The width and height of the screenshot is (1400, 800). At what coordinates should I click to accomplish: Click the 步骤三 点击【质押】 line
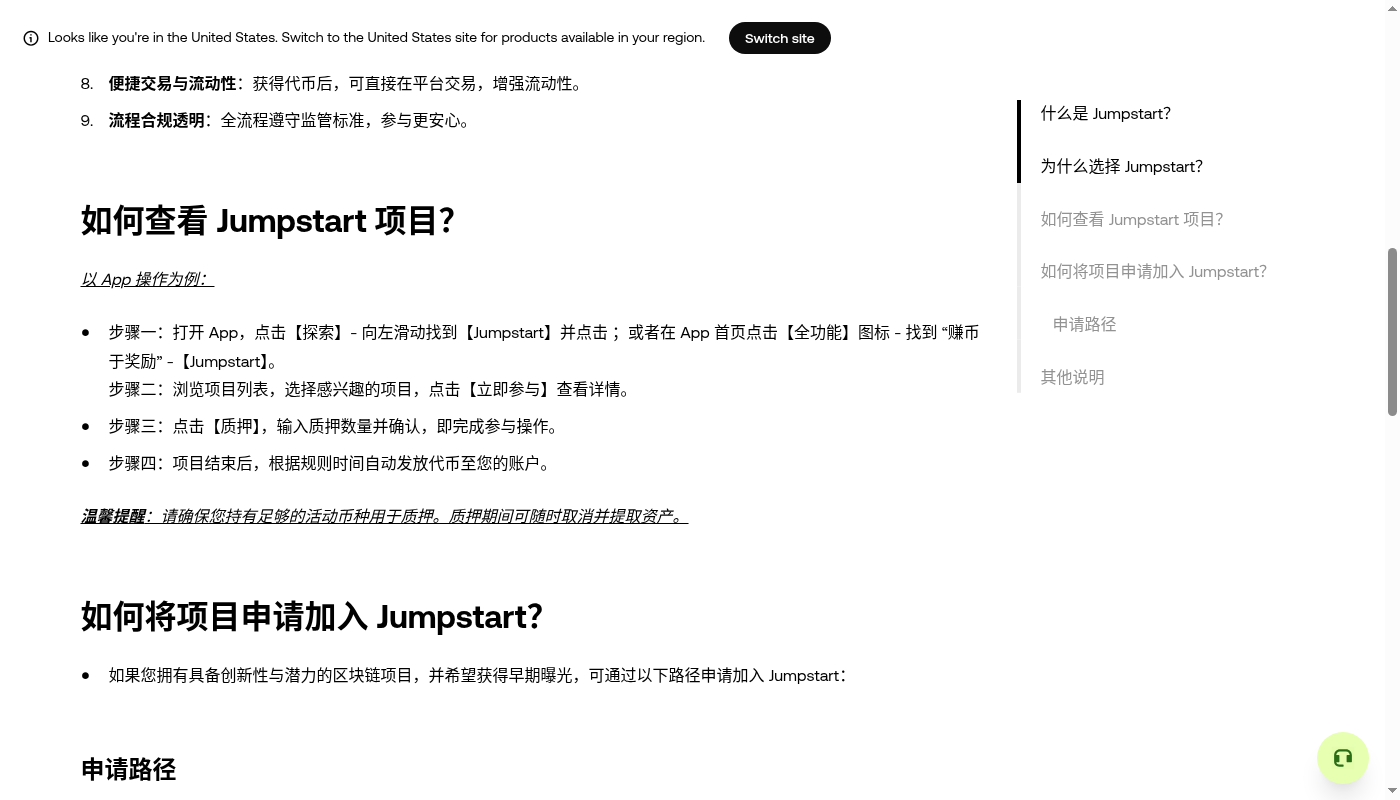(x=336, y=426)
